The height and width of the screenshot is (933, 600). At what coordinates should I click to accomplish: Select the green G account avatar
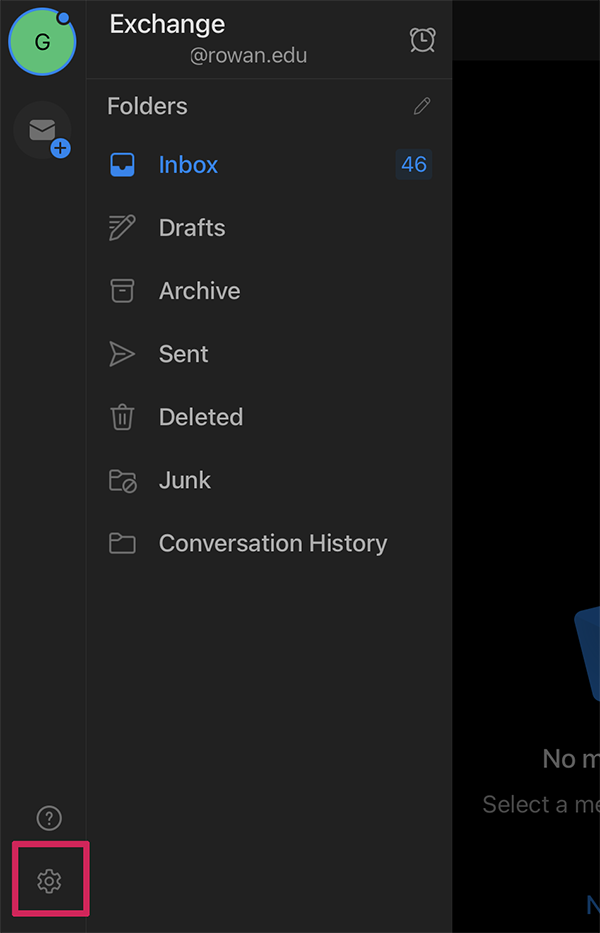click(x=42, y=42)
